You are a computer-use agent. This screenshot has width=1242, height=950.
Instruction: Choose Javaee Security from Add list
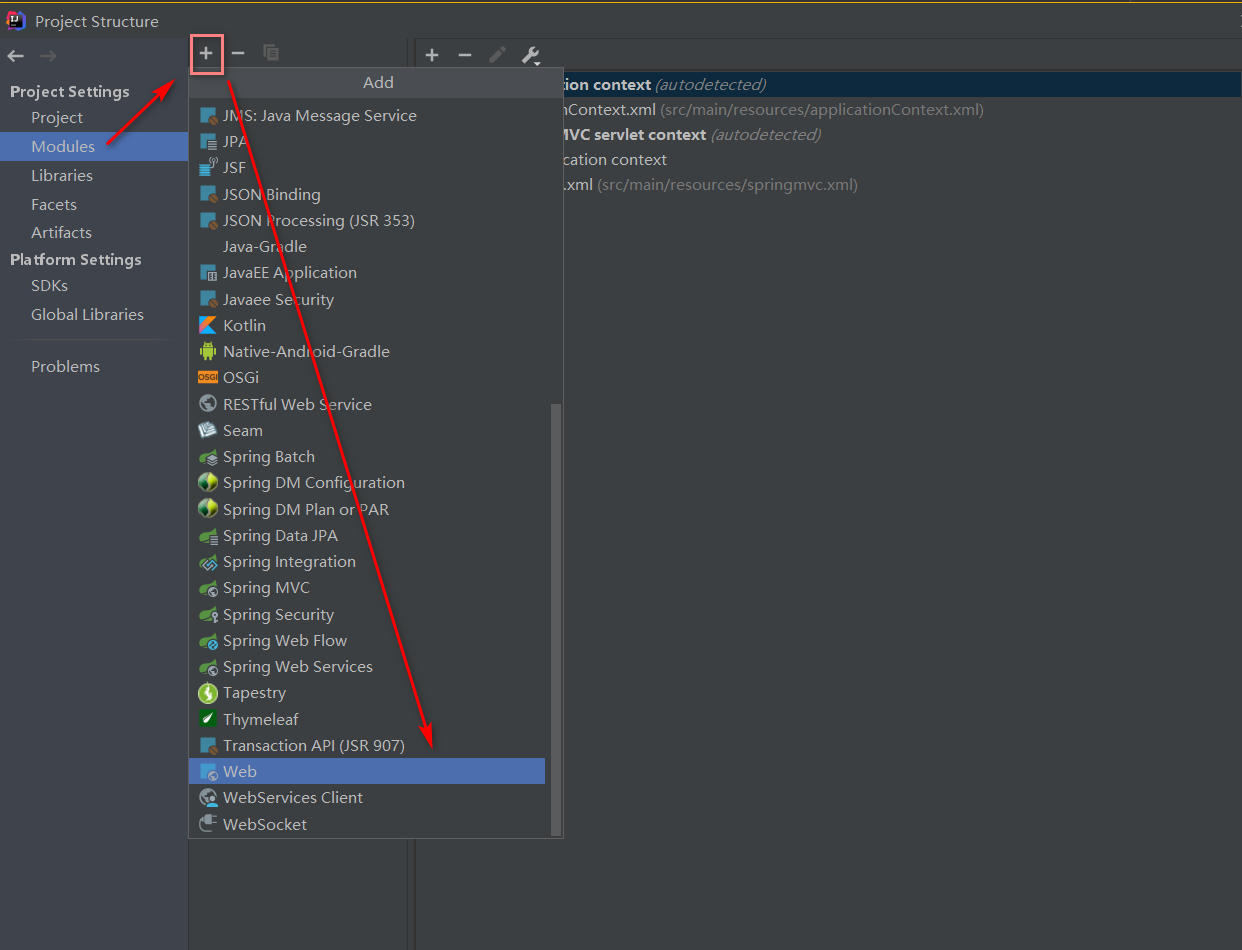(368, 299)
